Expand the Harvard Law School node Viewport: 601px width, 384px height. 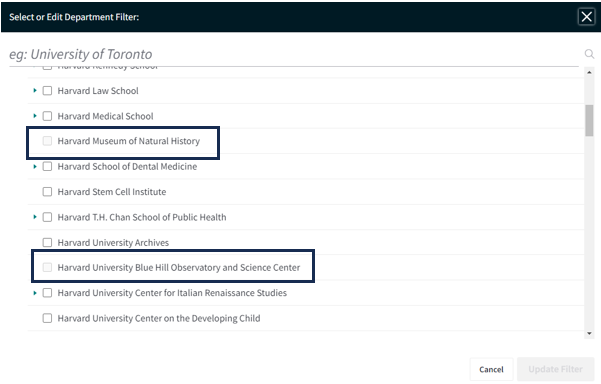pyautogui.click(x=35, y=90)
